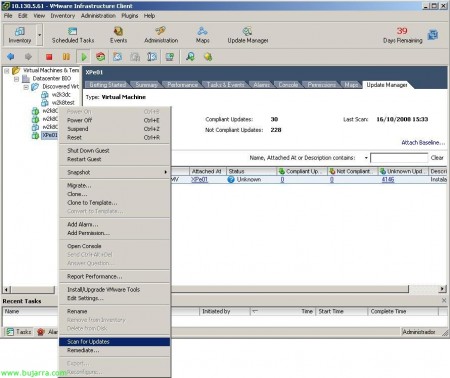Open Events view icon
The height and width of the screenshot is (378, 450).
118,35
